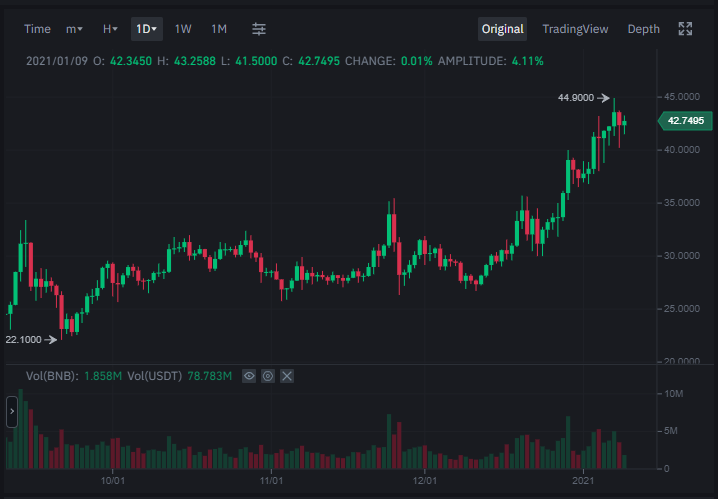Click the CHANGE 0.01% readout
Viewport: 718px width, 499px height.
coord(388,61)
